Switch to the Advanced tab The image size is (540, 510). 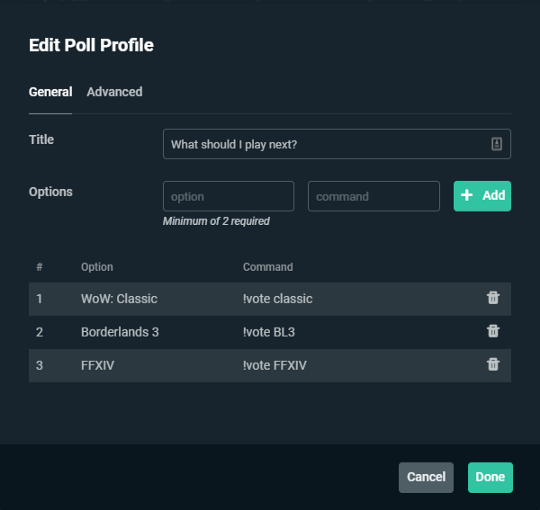coord(114,92)
